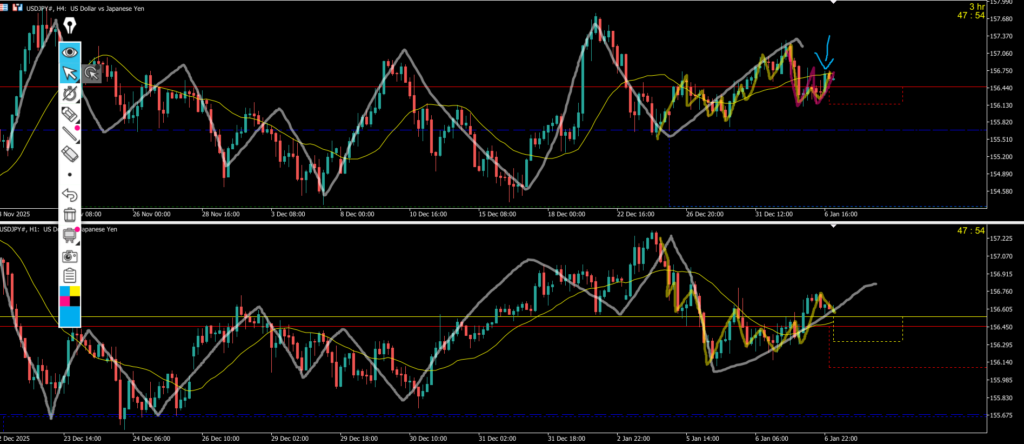1024x444 pixels.
Task: Clear drawings with the trash can icon
Action: point(70,214)
